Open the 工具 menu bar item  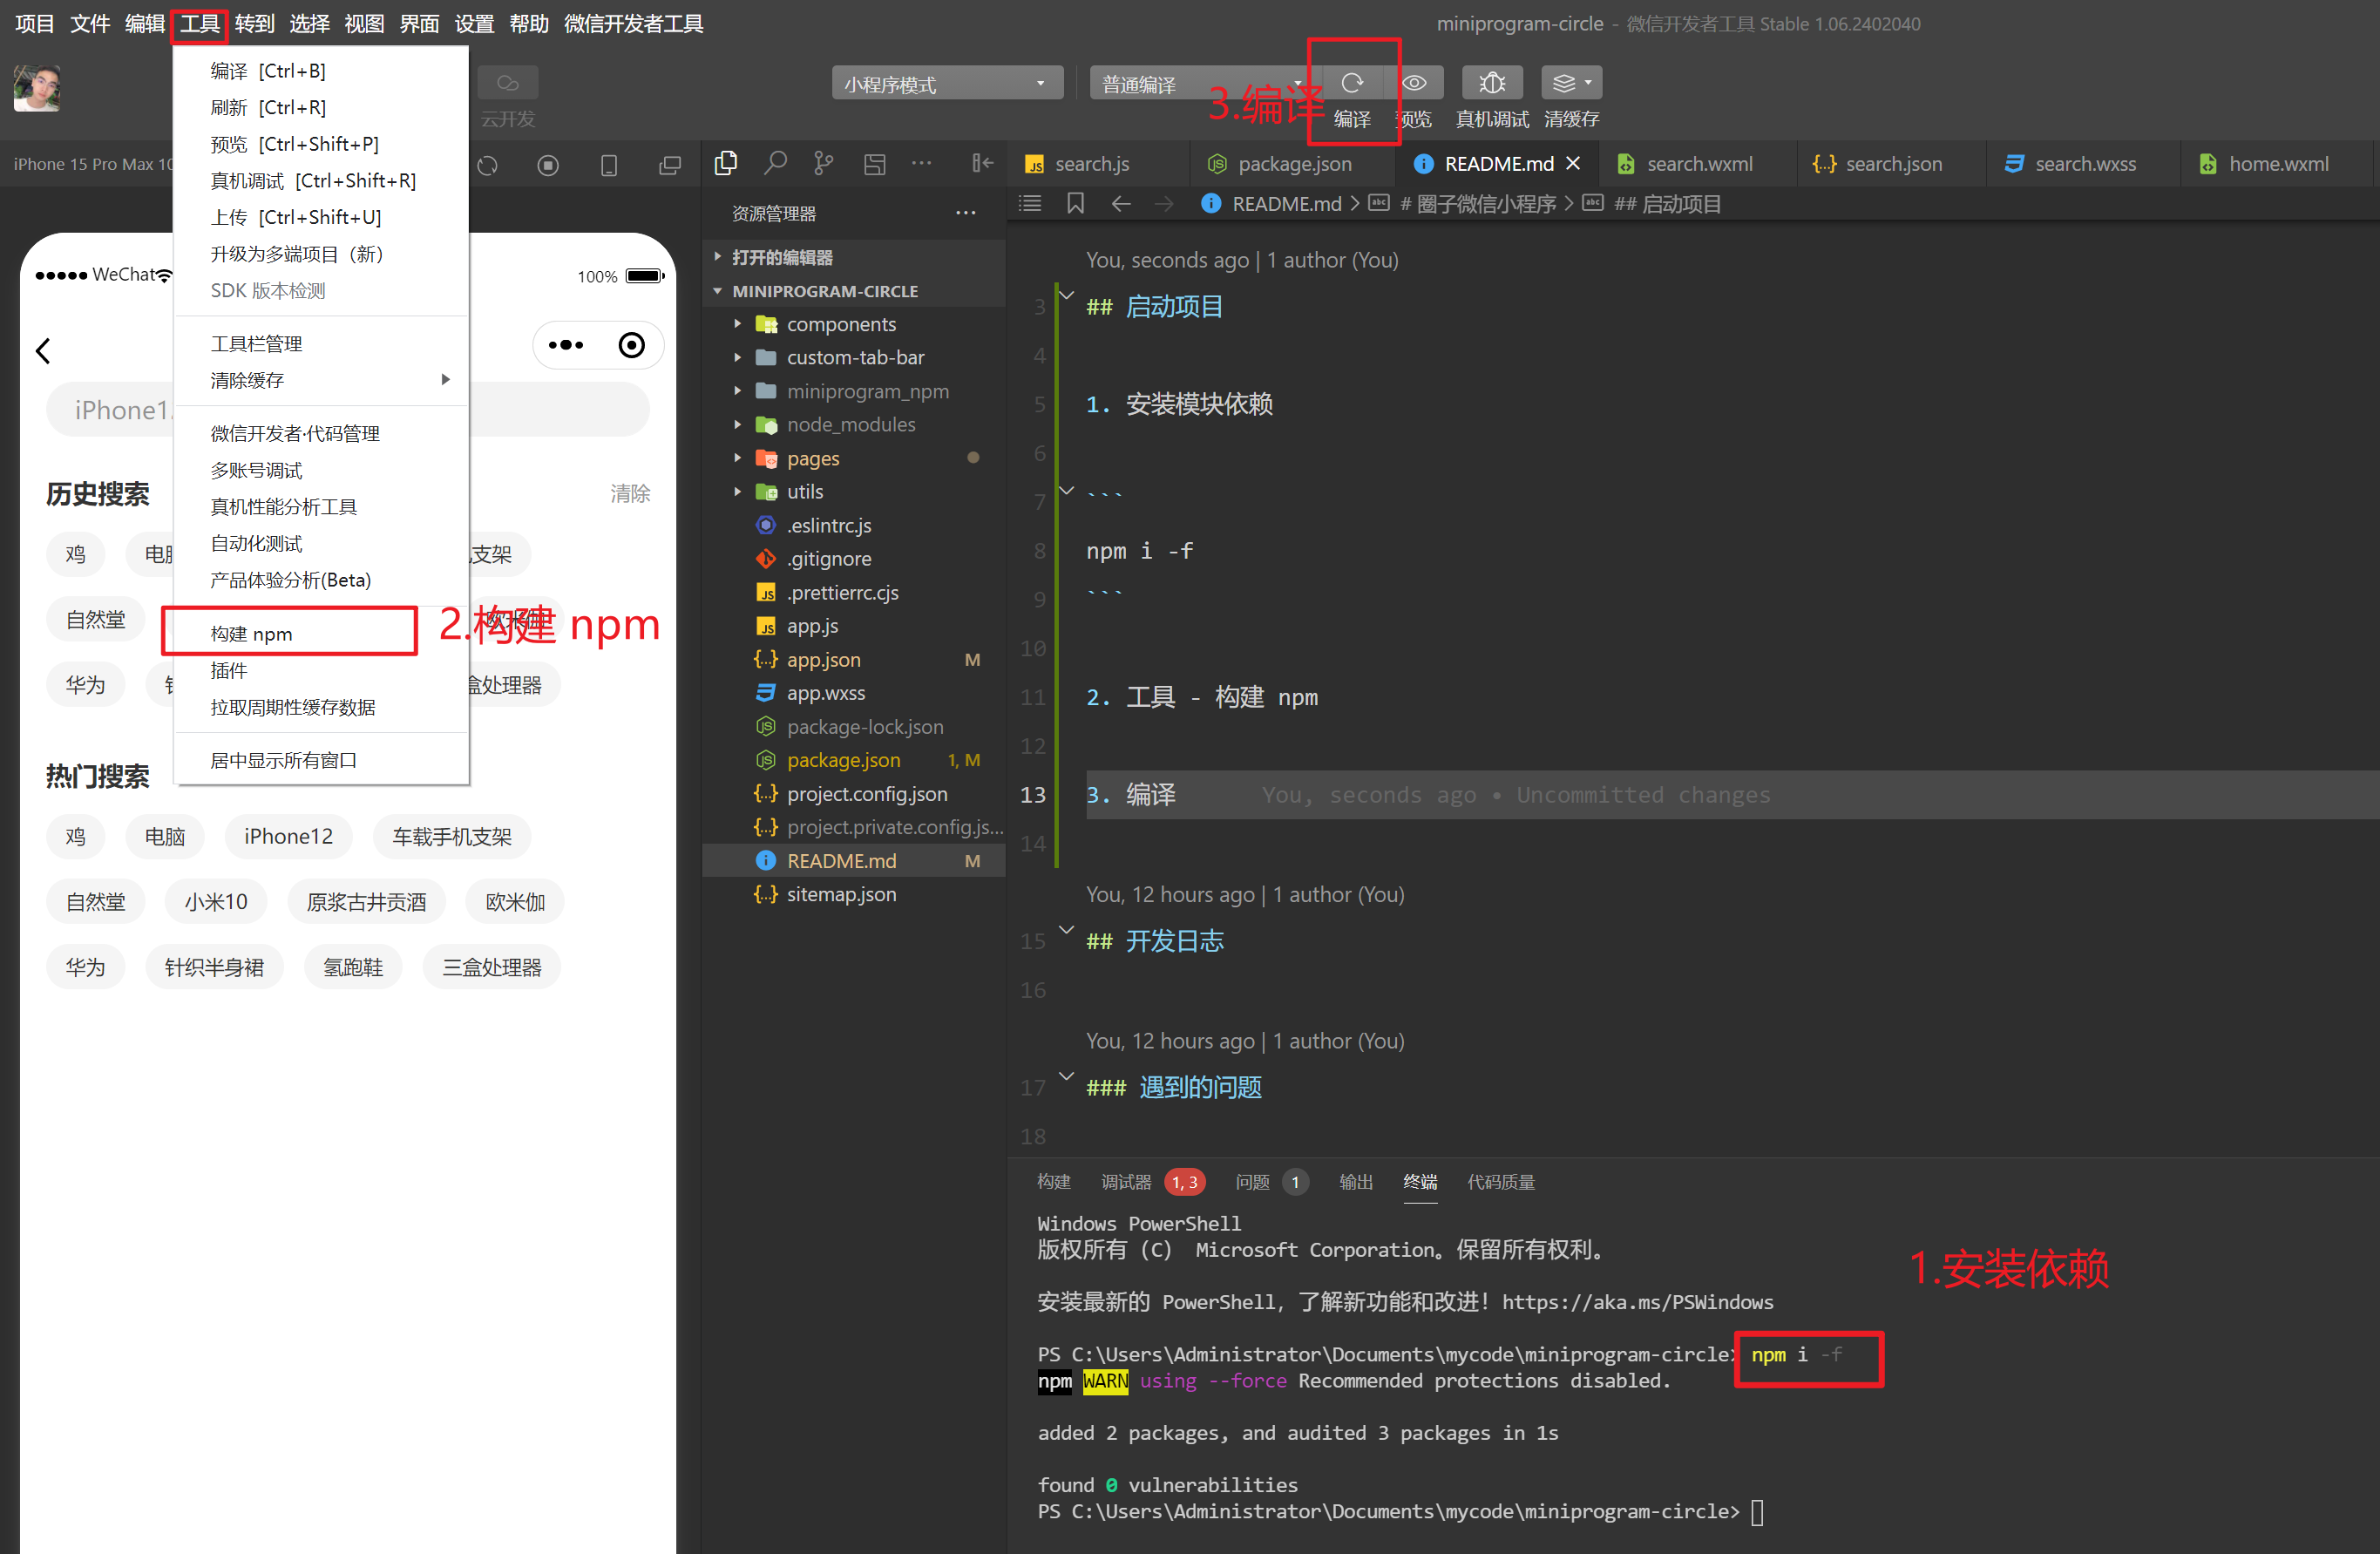[x=199, y=23]
